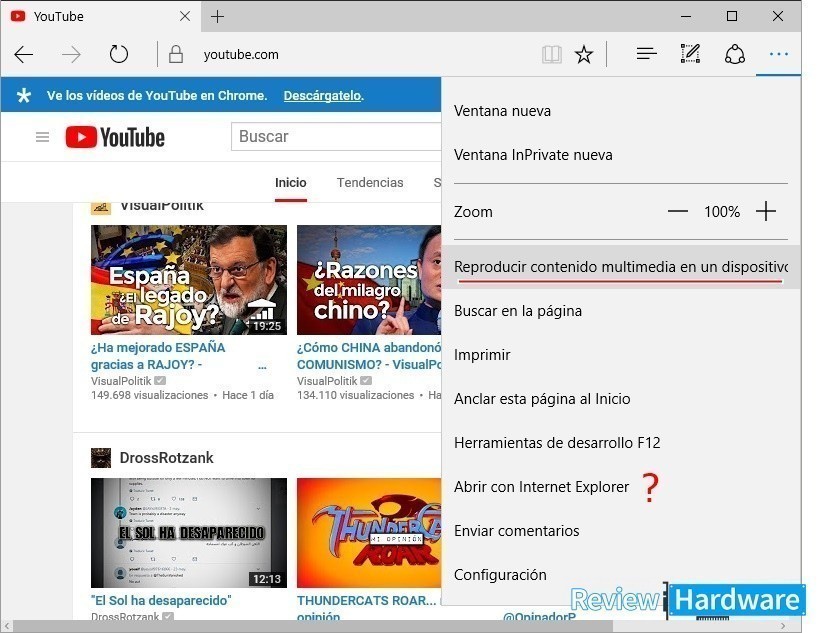Screen dimensions: 819x633
Task: Click the youtube.com address bar
Action: pos(241,54)
